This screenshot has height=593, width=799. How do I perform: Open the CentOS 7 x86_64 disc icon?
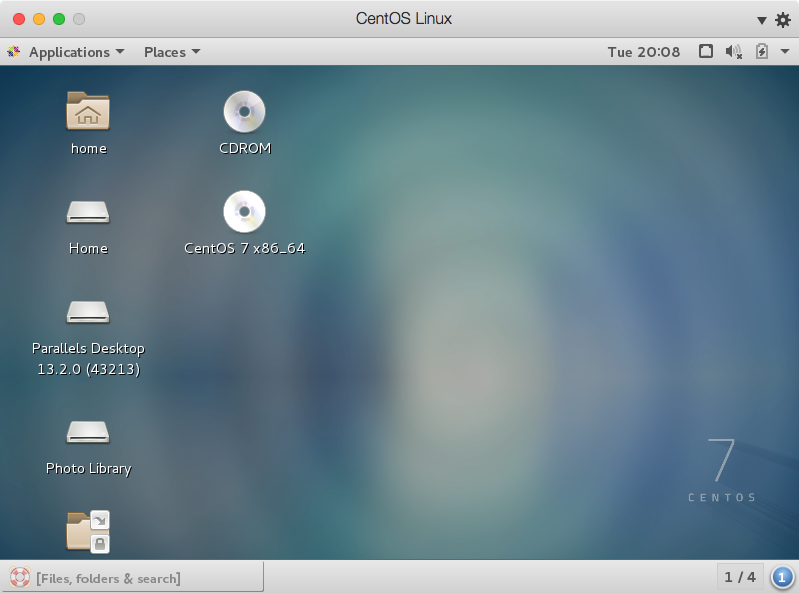coord(245,211)
